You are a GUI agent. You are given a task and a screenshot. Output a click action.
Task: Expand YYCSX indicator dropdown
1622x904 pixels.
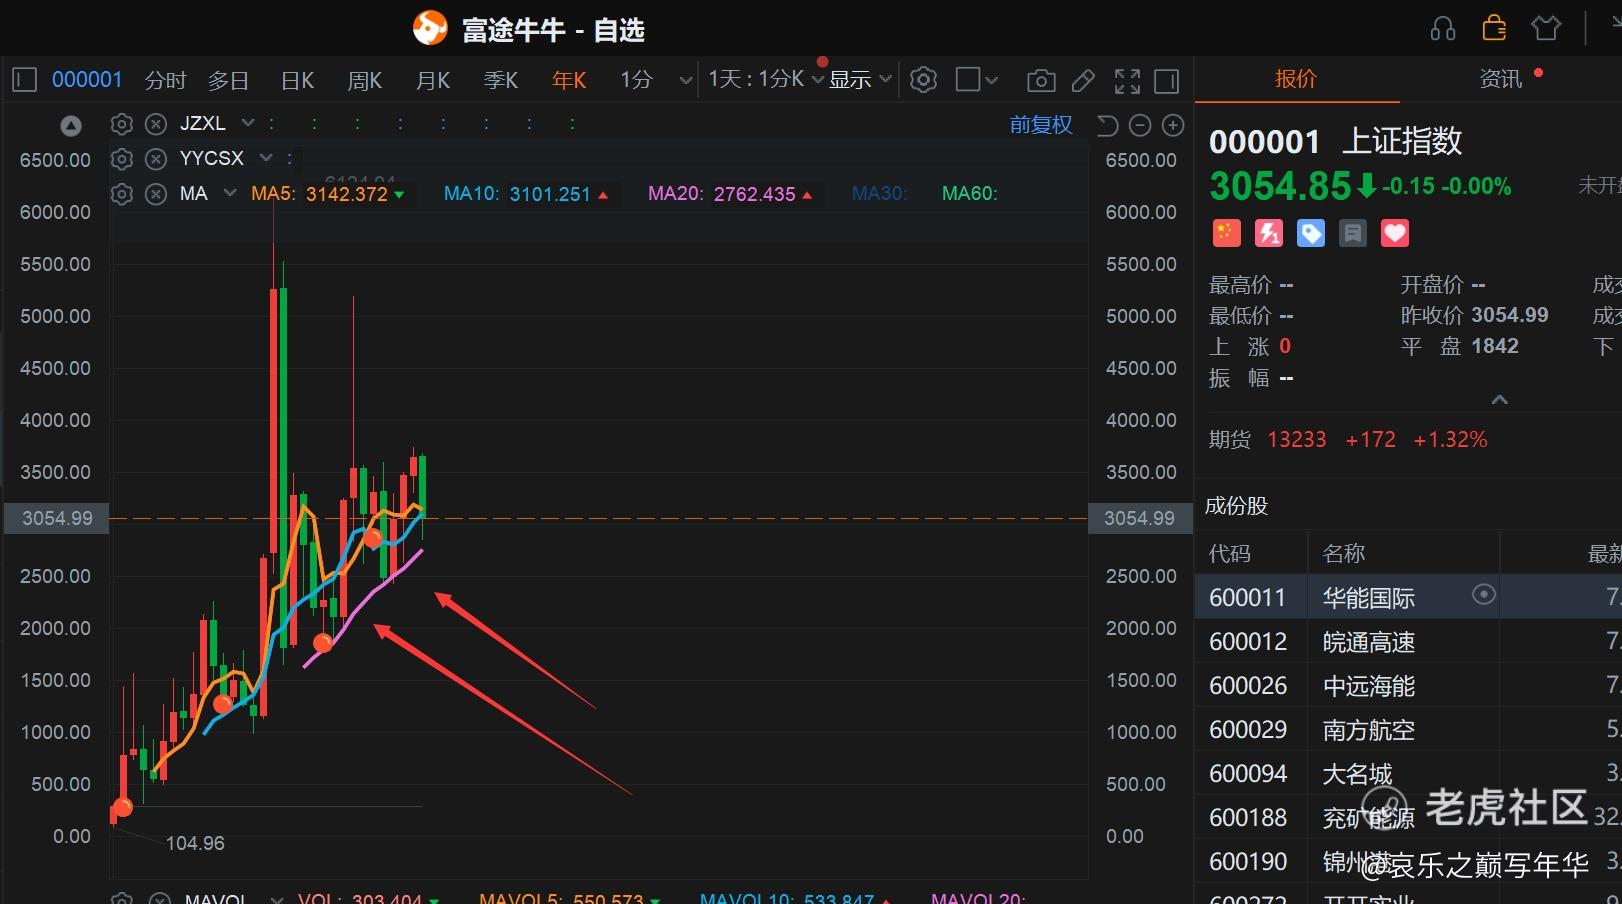(266, 158)
